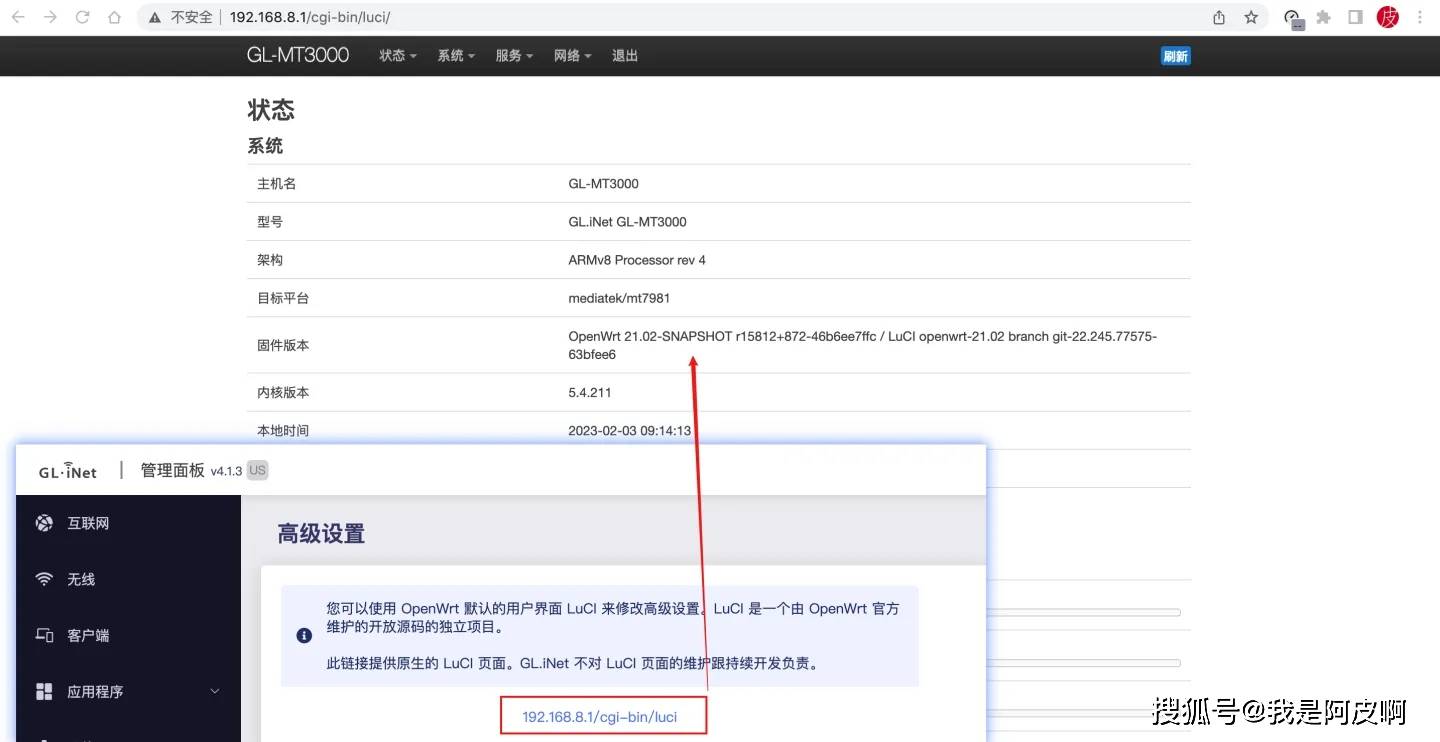Viewport: 1440px width, 742px height.
Task: Click the OpenWrt 21.02-SNAPSHOT firmware version text
Action: pos(863,345)
